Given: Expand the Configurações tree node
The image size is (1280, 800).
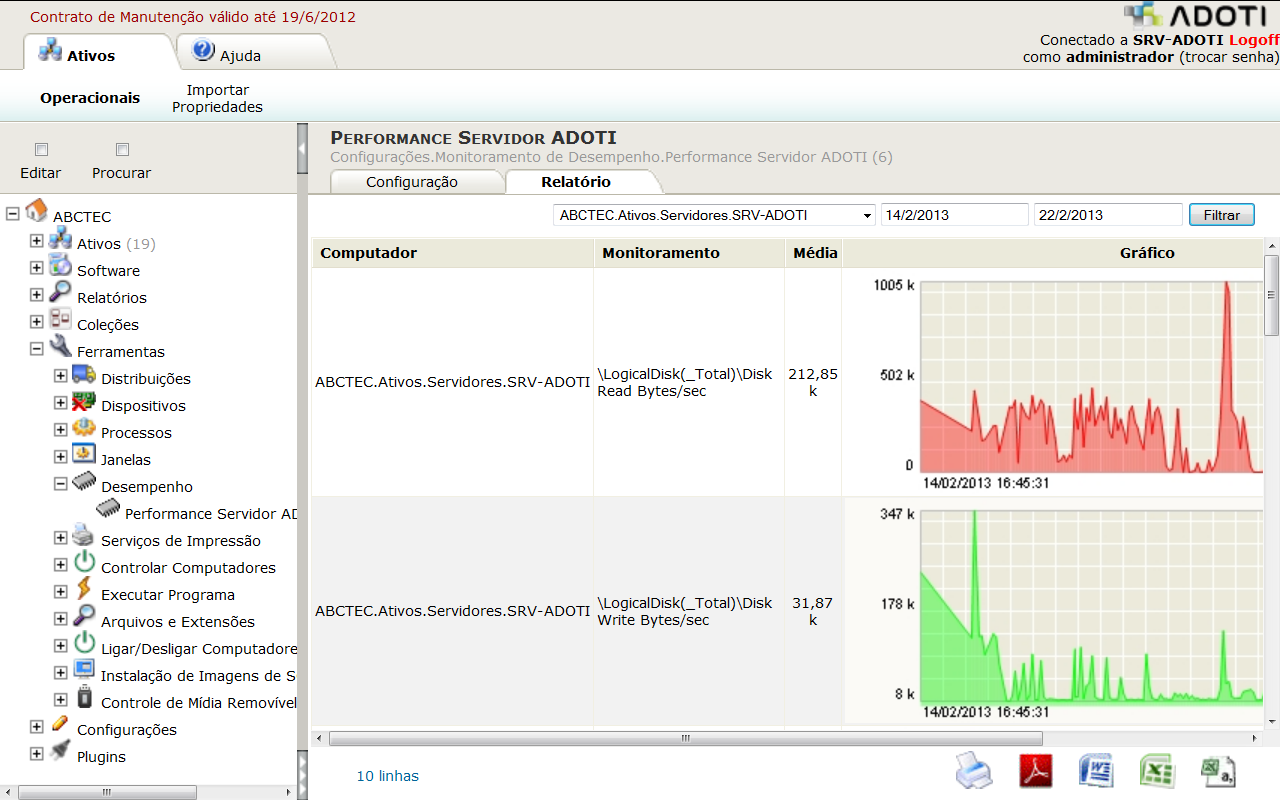Looking at the screenshot, I should pos(37,727).
